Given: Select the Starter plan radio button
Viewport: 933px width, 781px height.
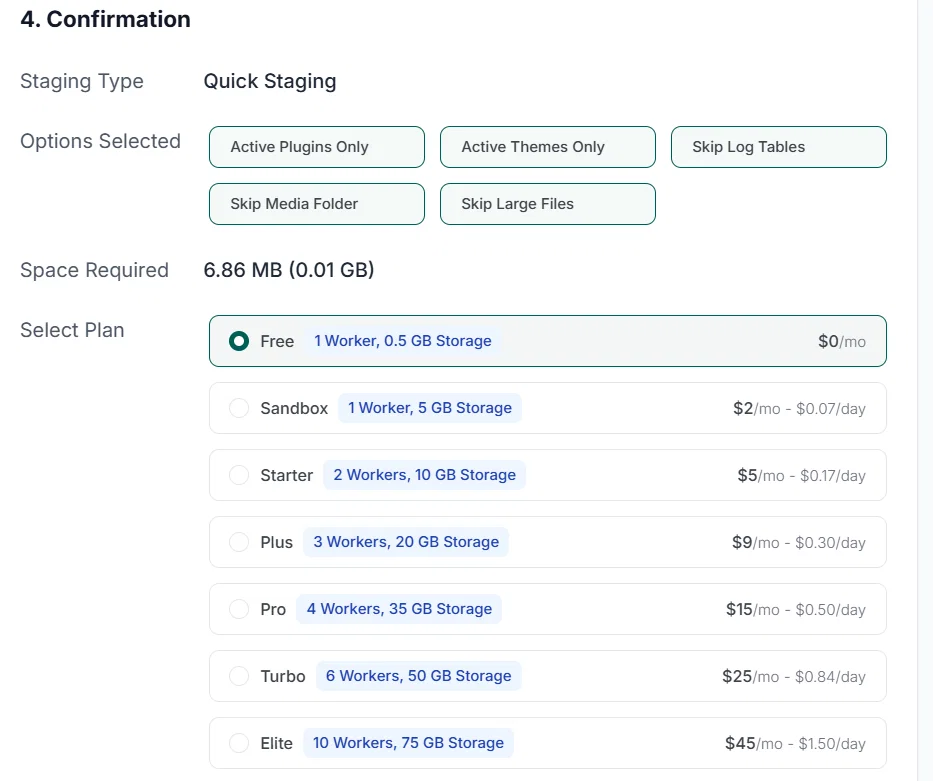Looking at the screenshot, I should point(239,475).
